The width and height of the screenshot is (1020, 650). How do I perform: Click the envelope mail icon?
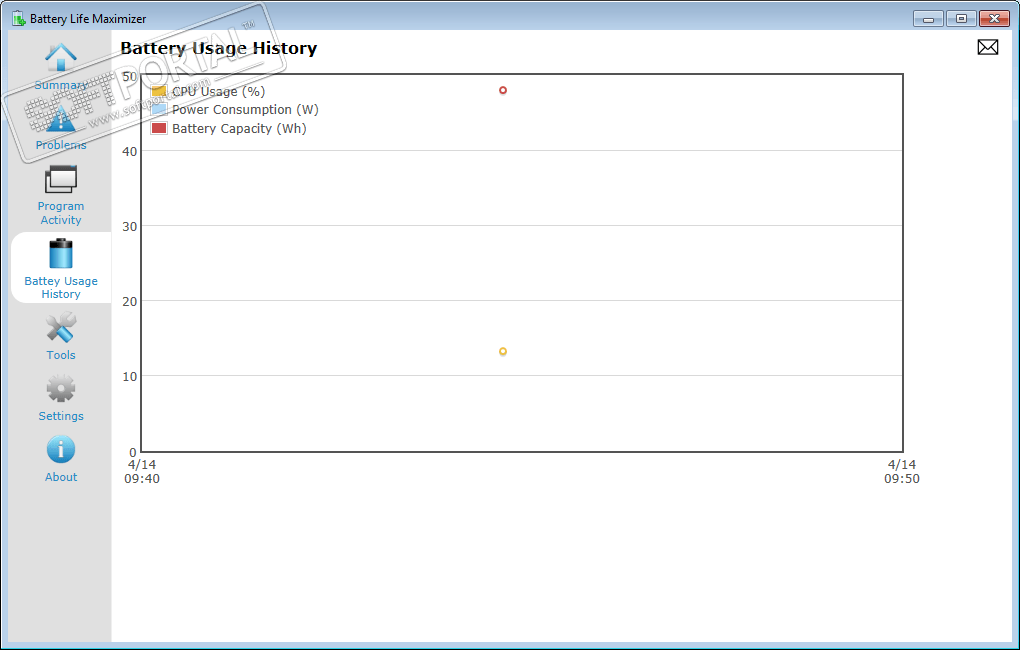coord(987,47)
